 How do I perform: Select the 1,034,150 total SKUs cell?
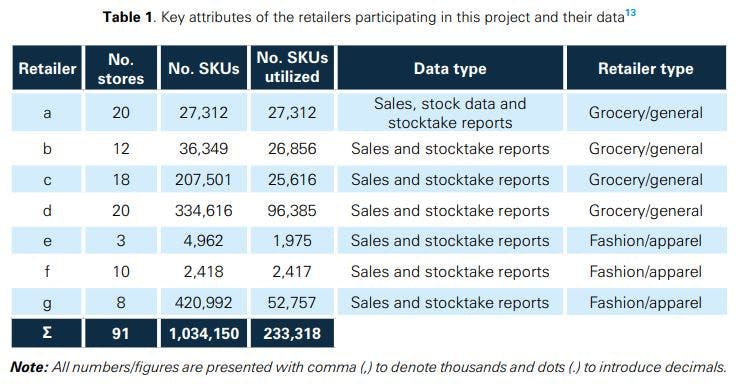203,333
